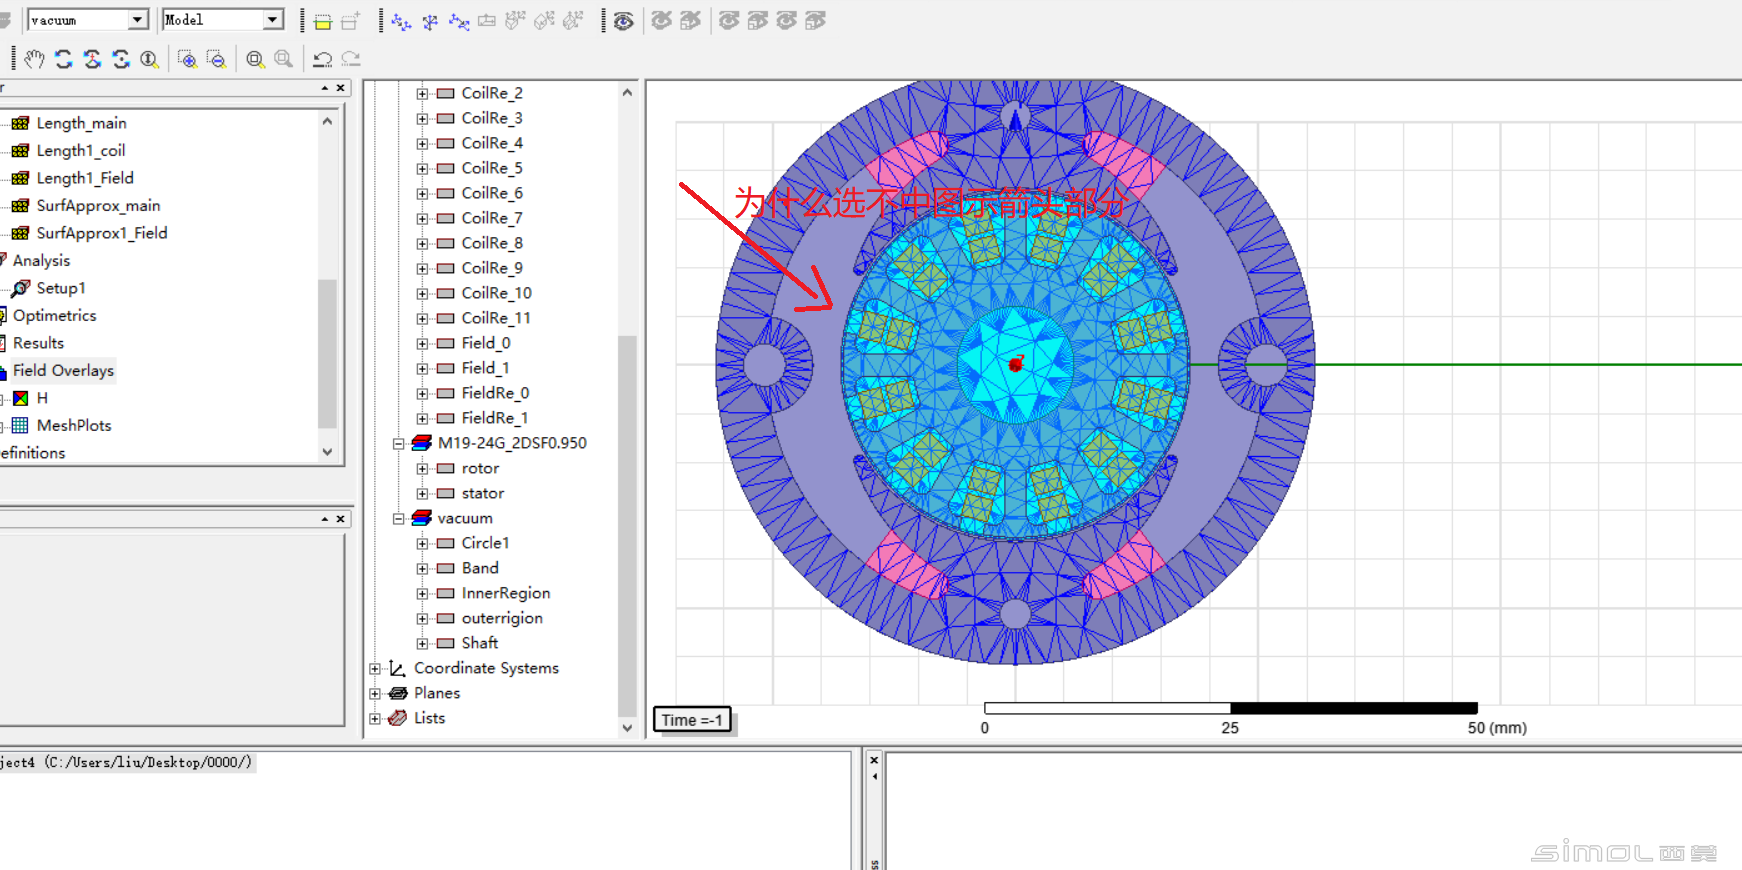Image resolution: width=1742 pixels, height=870 pixels.
Task: Click the red center point of rotor
Action: [1016, 365]
